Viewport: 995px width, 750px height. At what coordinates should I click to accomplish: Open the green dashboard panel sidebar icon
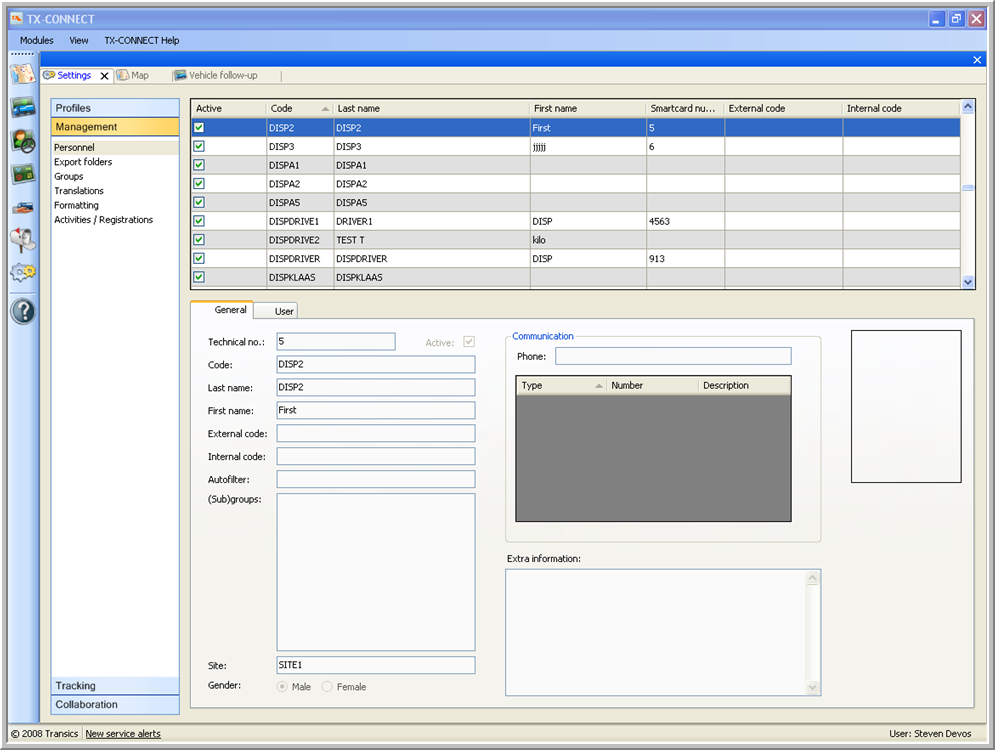tap(22, 174)
